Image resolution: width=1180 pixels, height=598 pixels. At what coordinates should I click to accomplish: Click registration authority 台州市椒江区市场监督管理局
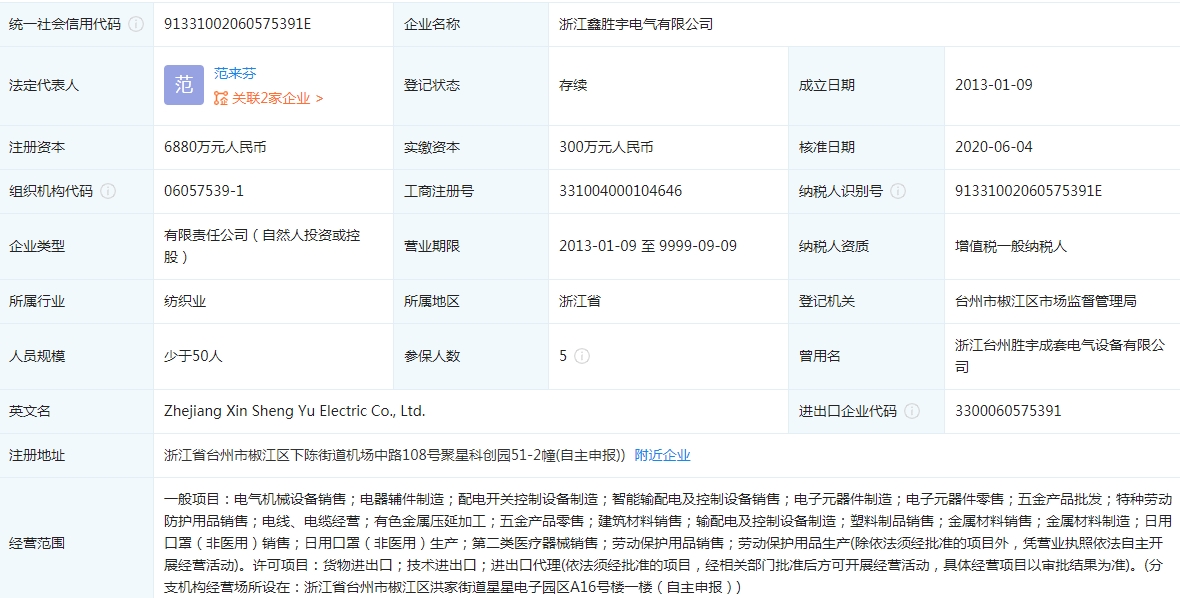tap(1045, 301)
